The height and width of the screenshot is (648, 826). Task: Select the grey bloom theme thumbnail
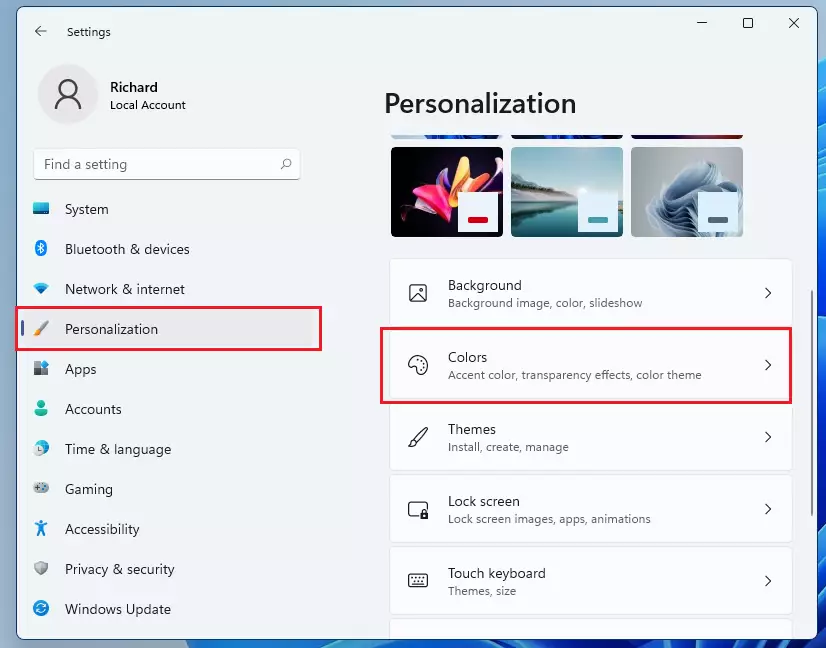click(687, 192)
